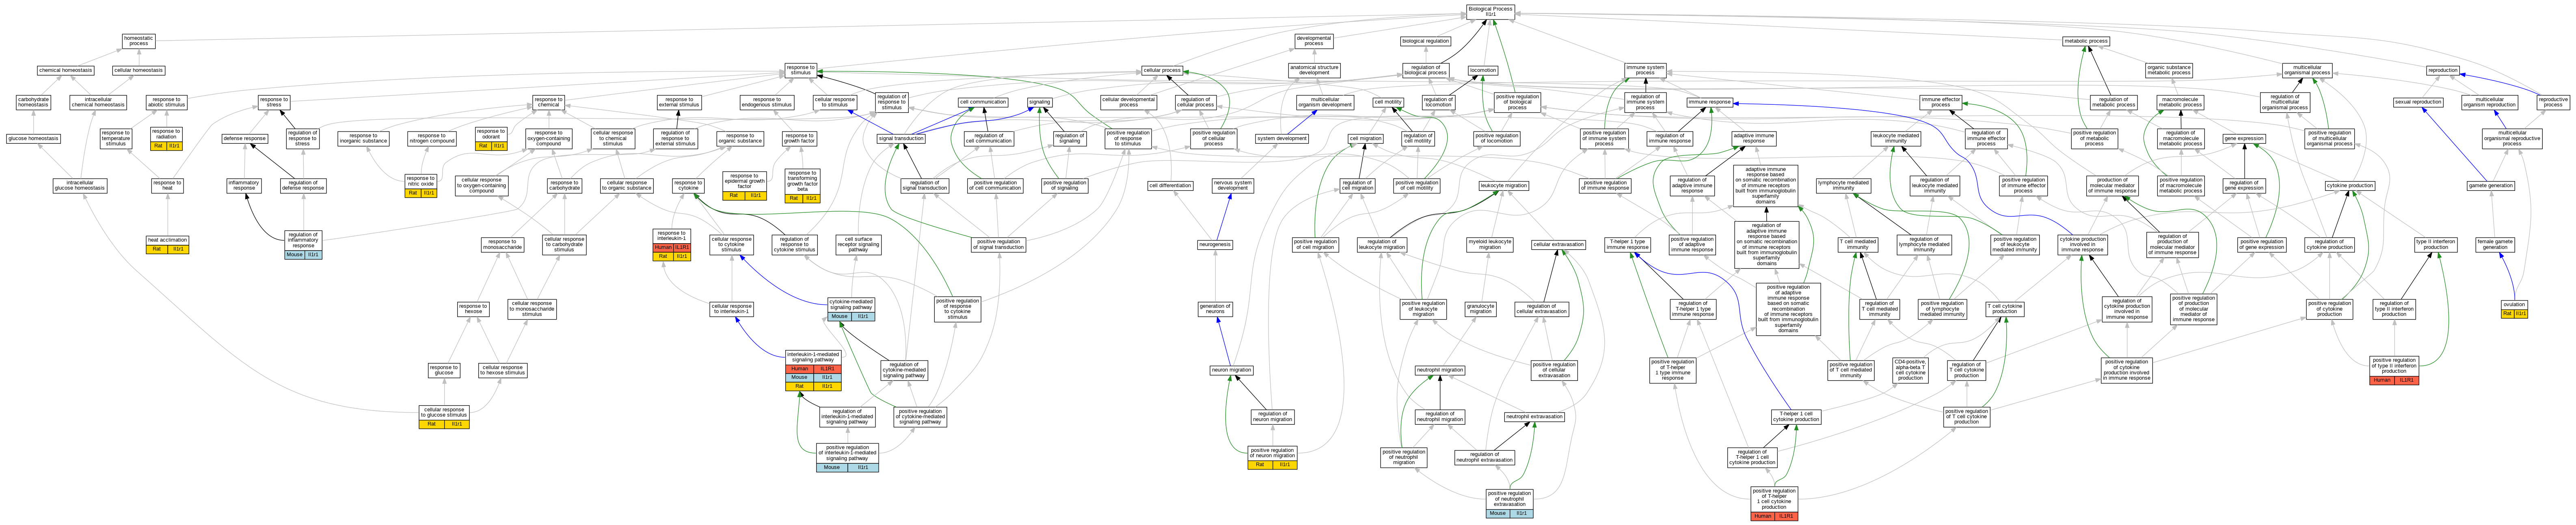Select the 'cell differentiation' node
Screen dimensions: 2576x525
coord(1170,185)
